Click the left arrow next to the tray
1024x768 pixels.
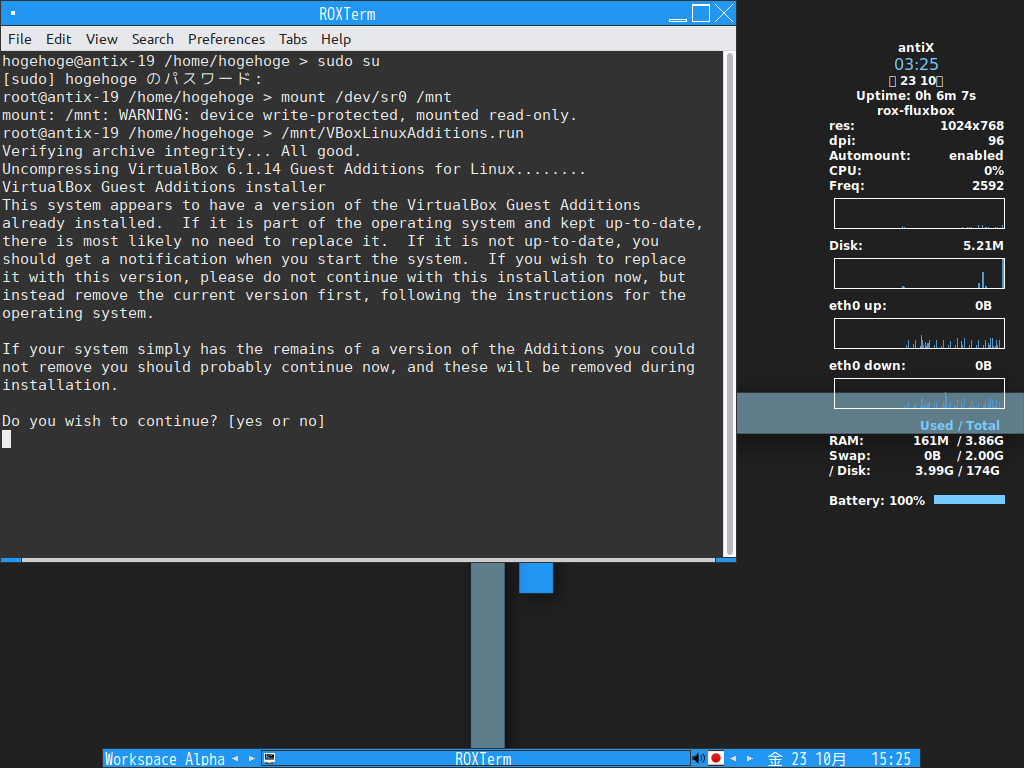[733, 759]
